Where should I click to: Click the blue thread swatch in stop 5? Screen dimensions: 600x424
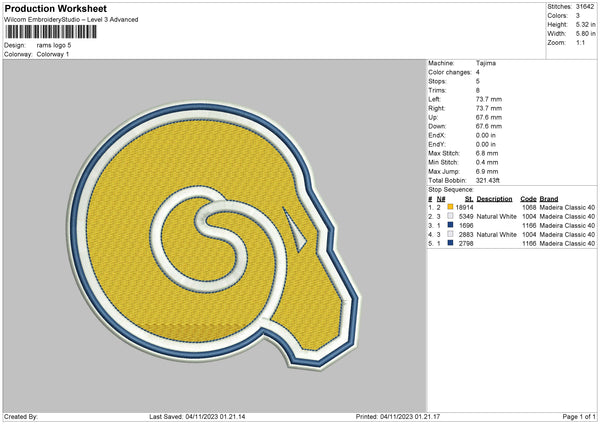point(451,243)
